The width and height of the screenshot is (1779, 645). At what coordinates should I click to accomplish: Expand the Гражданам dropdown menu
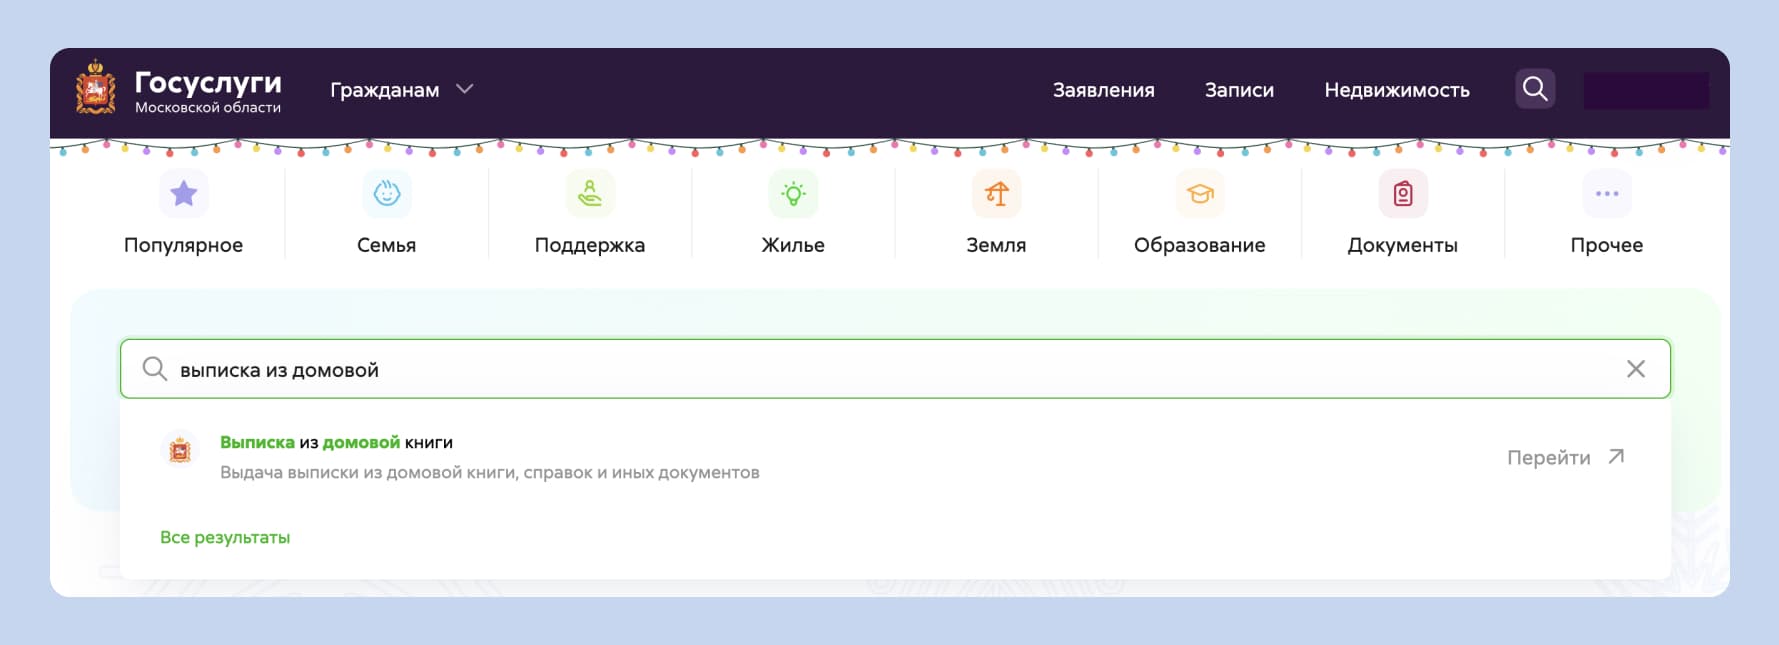coord(385,90)
